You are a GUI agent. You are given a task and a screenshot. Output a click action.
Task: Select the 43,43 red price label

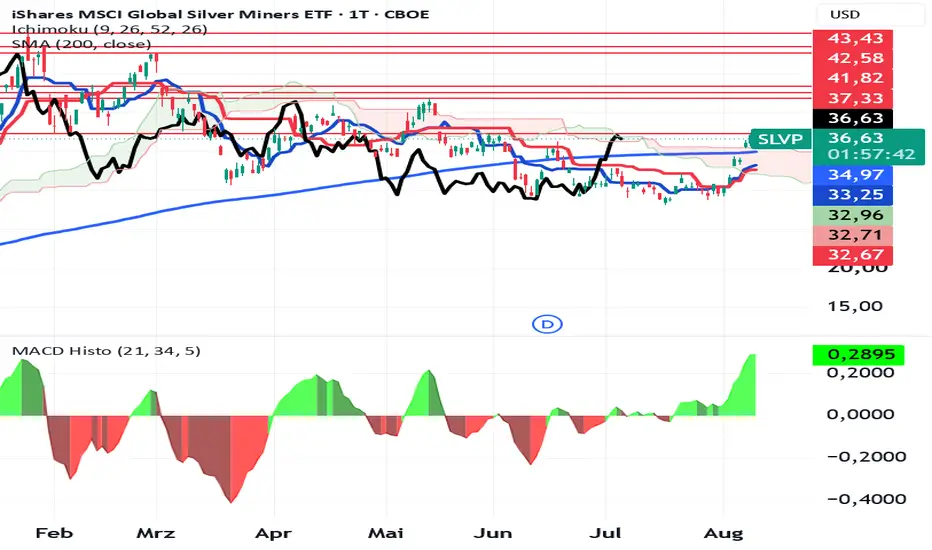pos(852,38)
